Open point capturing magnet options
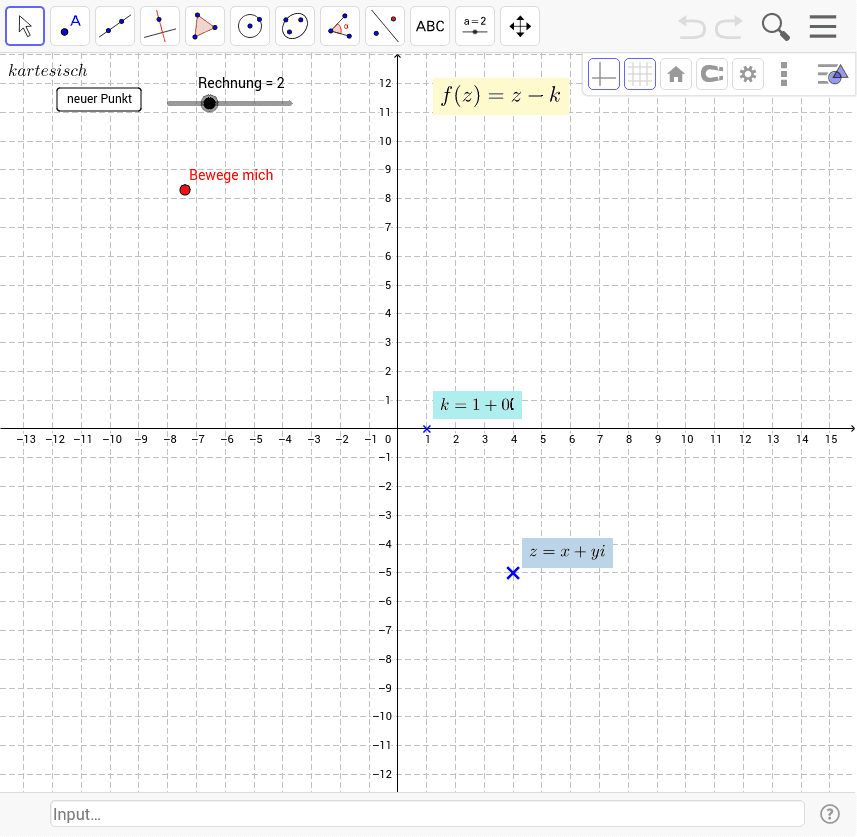This screenshot has width=857, height=837. point(712,74)
